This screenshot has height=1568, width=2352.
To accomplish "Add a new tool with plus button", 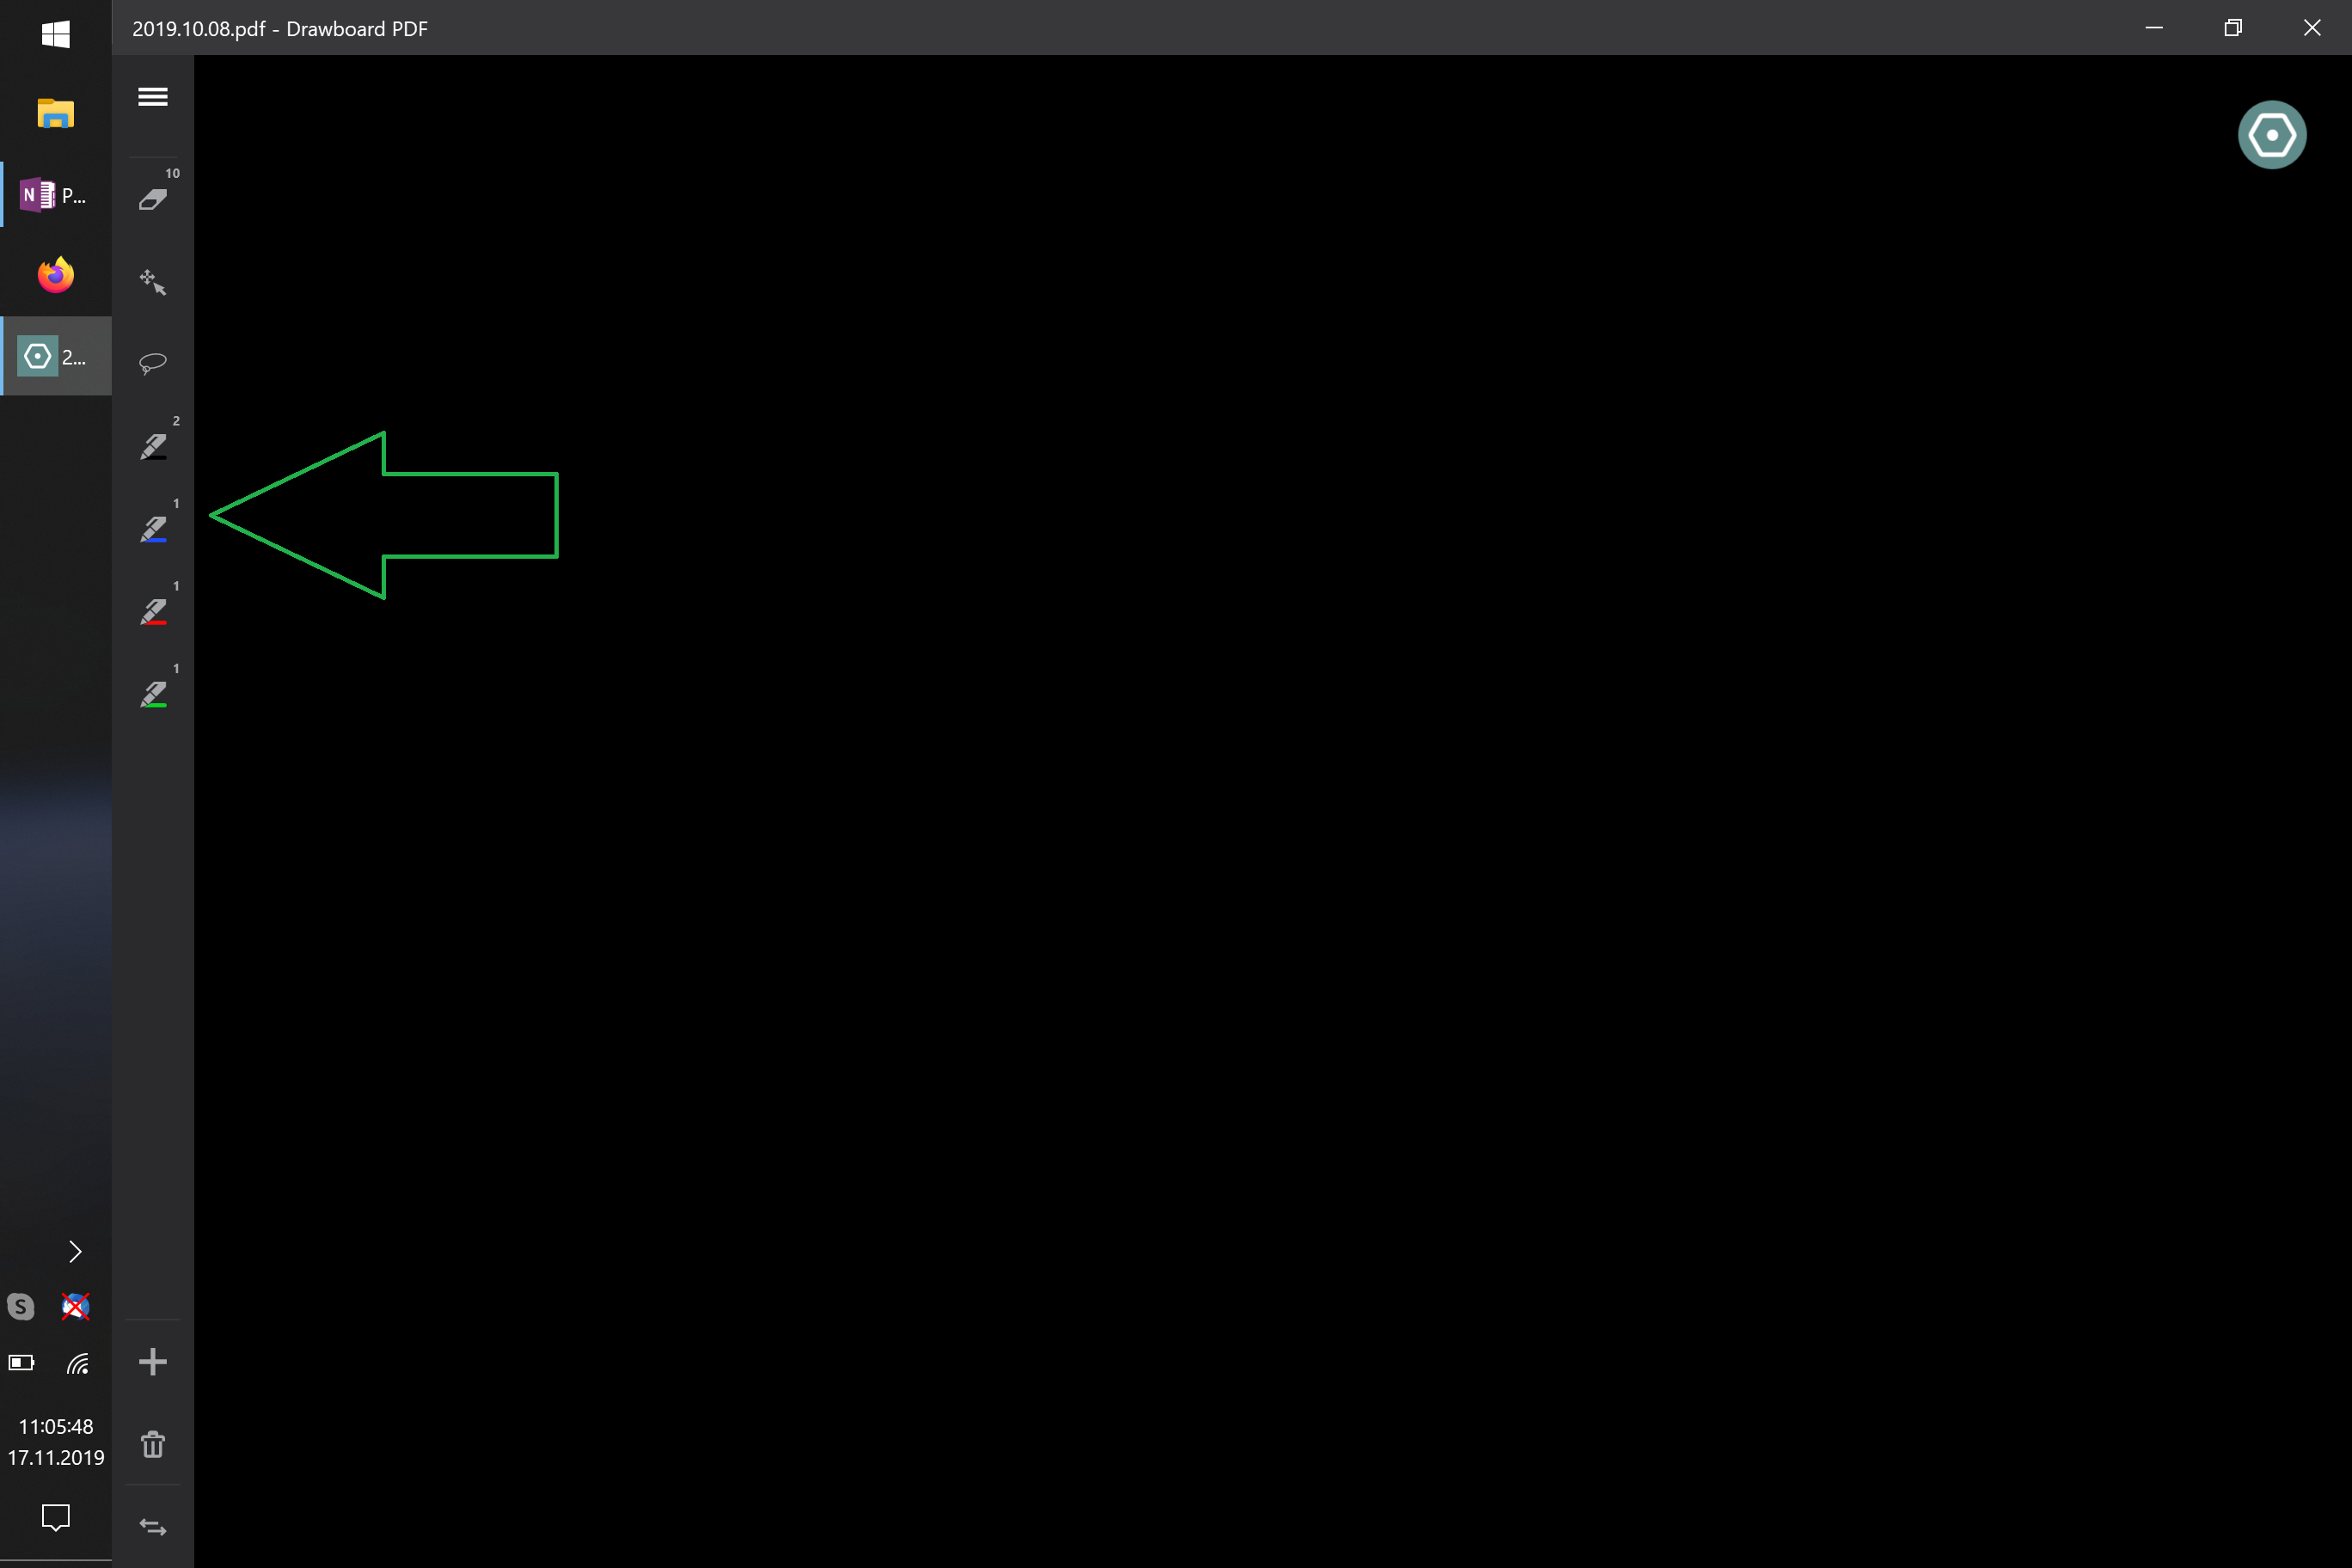I will pyautogui.click(x=152, y=1361).
